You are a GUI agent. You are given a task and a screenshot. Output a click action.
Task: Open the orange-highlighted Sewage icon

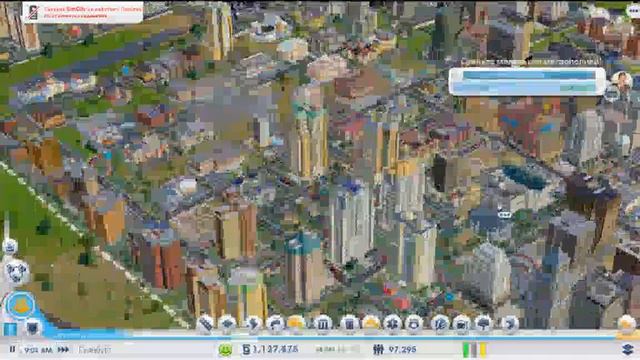(297, 324)
